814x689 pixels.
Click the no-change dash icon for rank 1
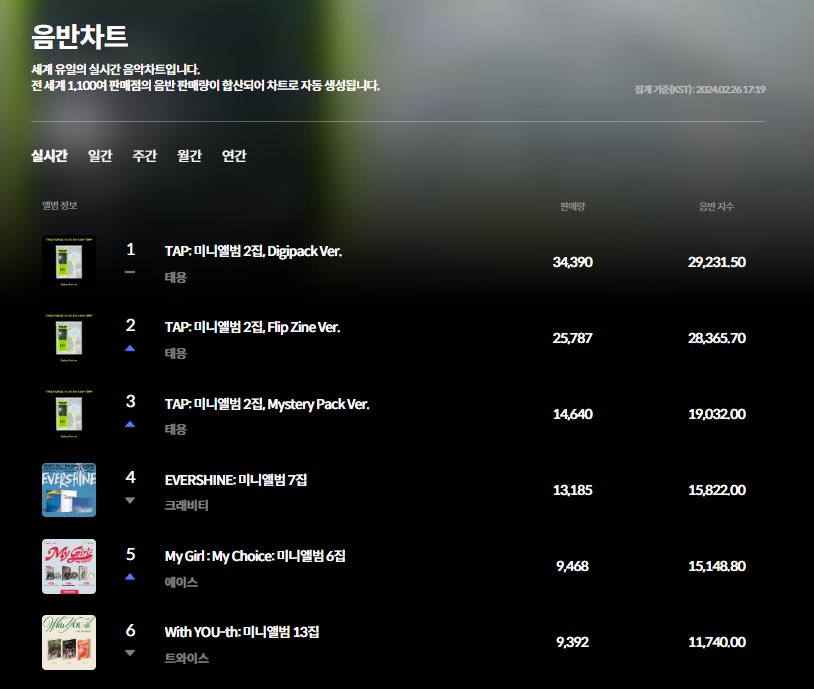(x=130, y=272)
